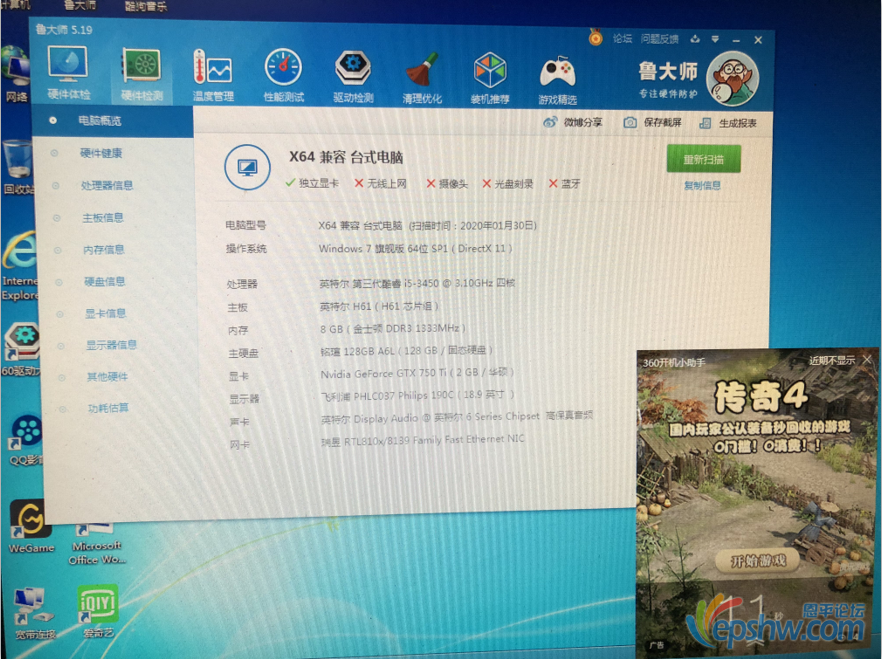
Task: Select 硬盘信息 in the sidebar
Action: [105, 282]
